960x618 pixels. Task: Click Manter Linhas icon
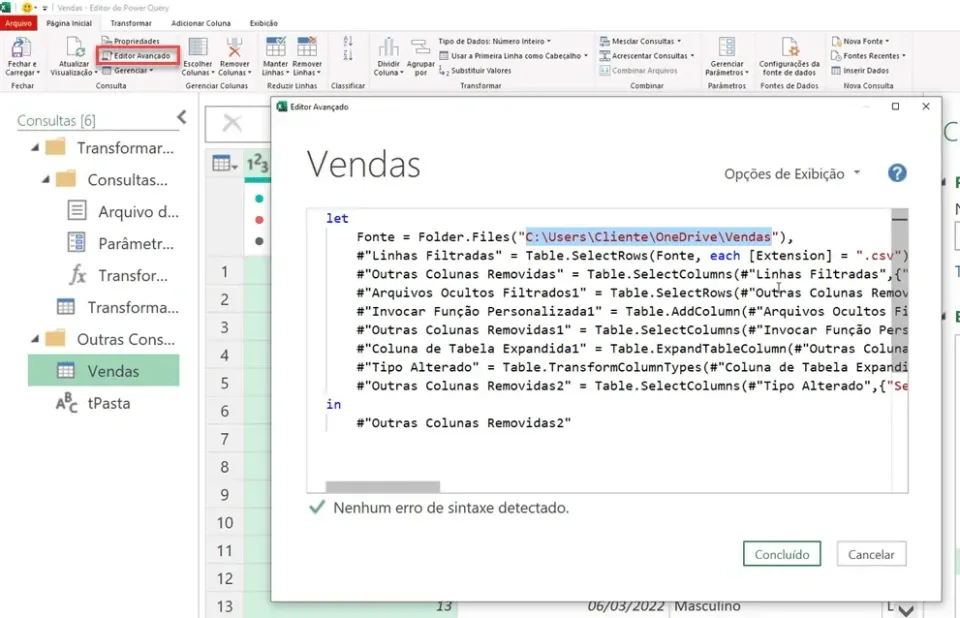(x=275, y=47)
